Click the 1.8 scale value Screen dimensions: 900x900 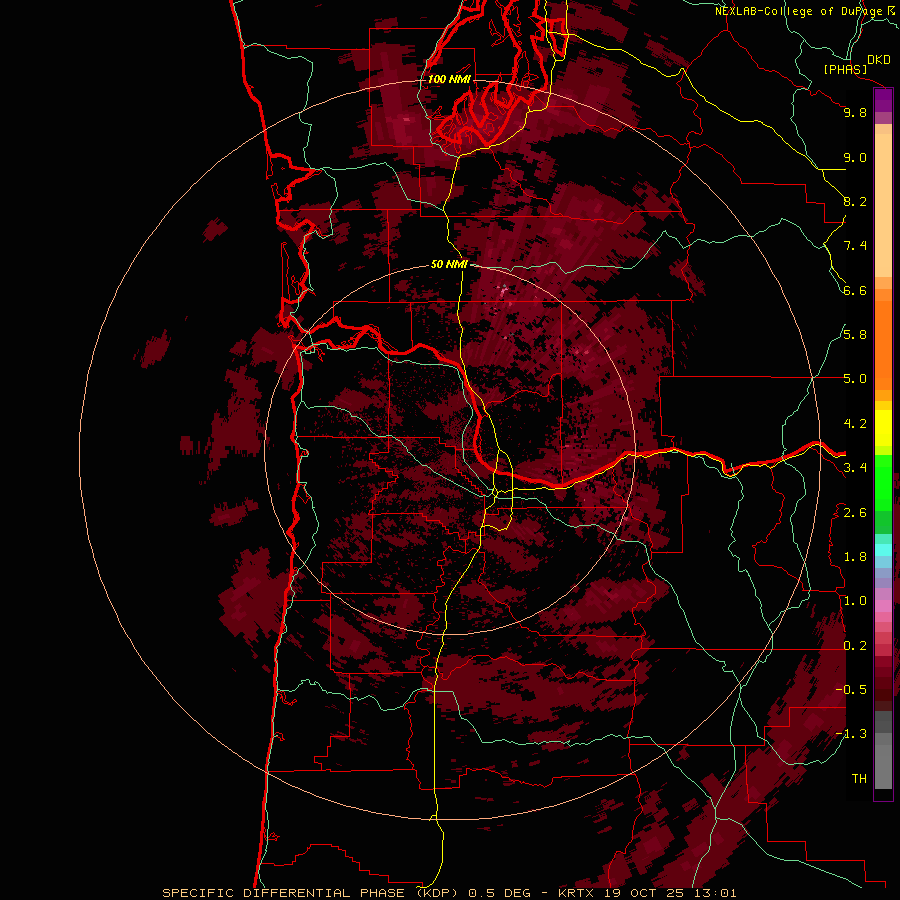point(855,557)
